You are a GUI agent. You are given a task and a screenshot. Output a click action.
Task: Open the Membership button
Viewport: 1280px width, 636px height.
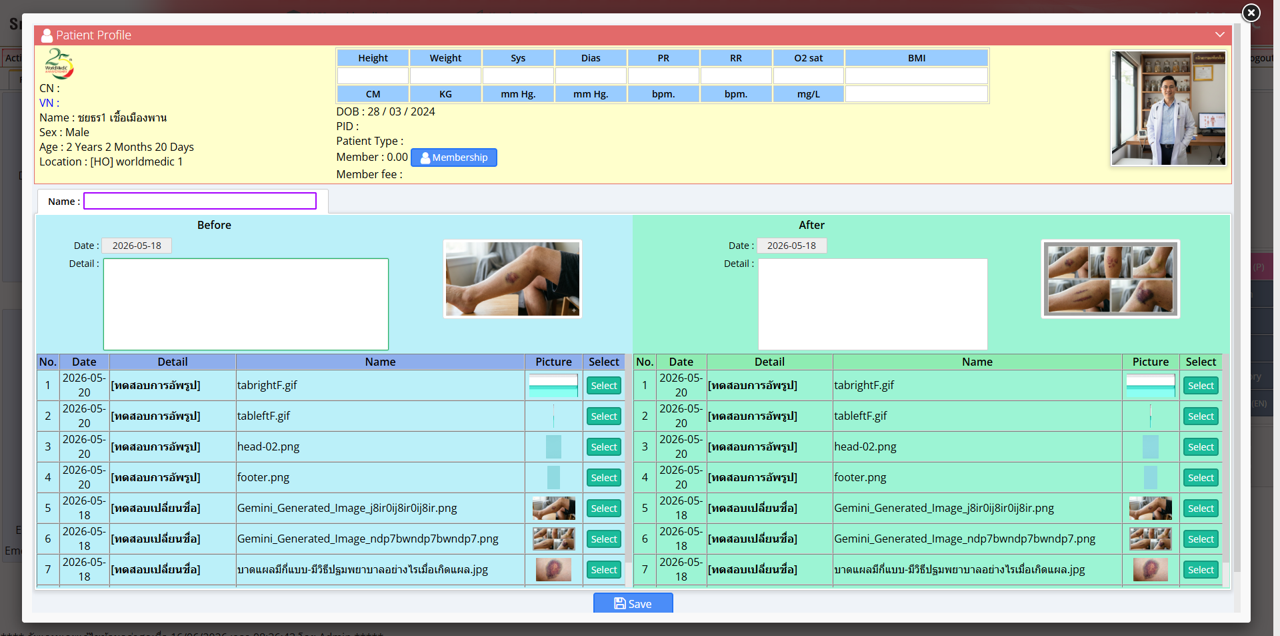(454, 157)
